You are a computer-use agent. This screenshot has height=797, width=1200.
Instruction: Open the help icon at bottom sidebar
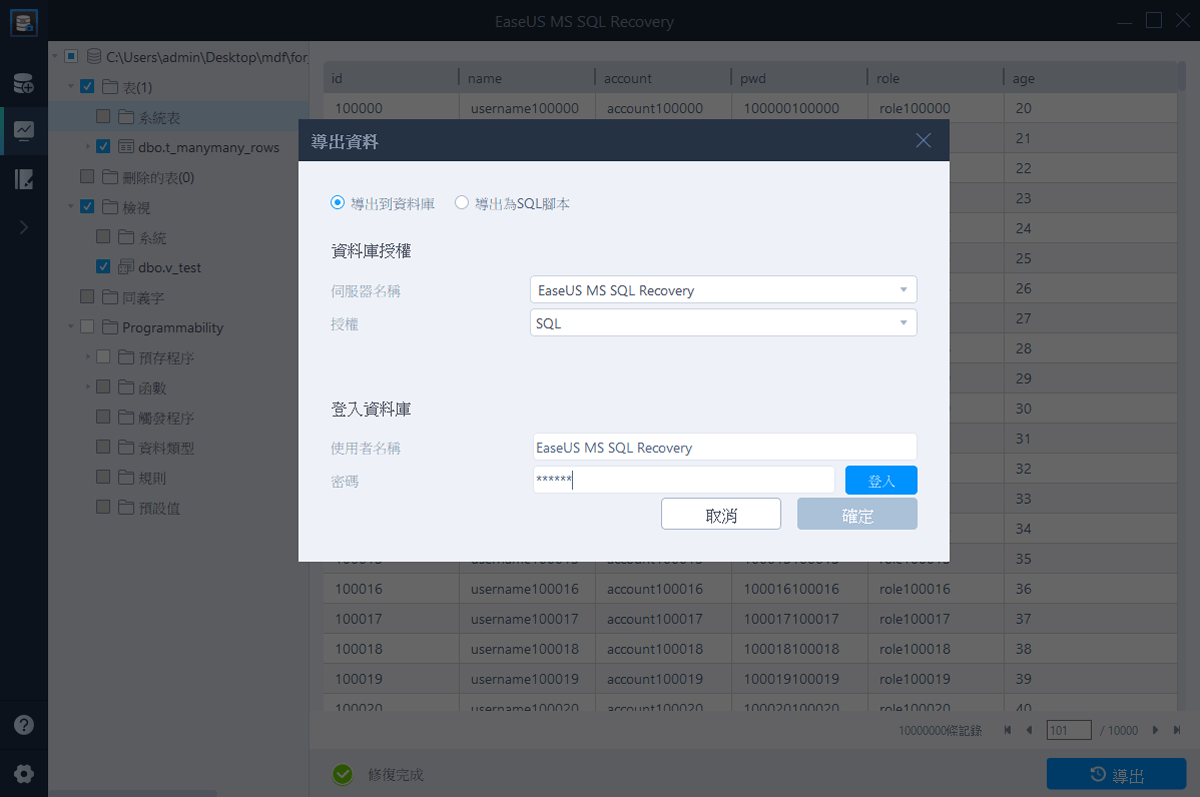[23, 724]
